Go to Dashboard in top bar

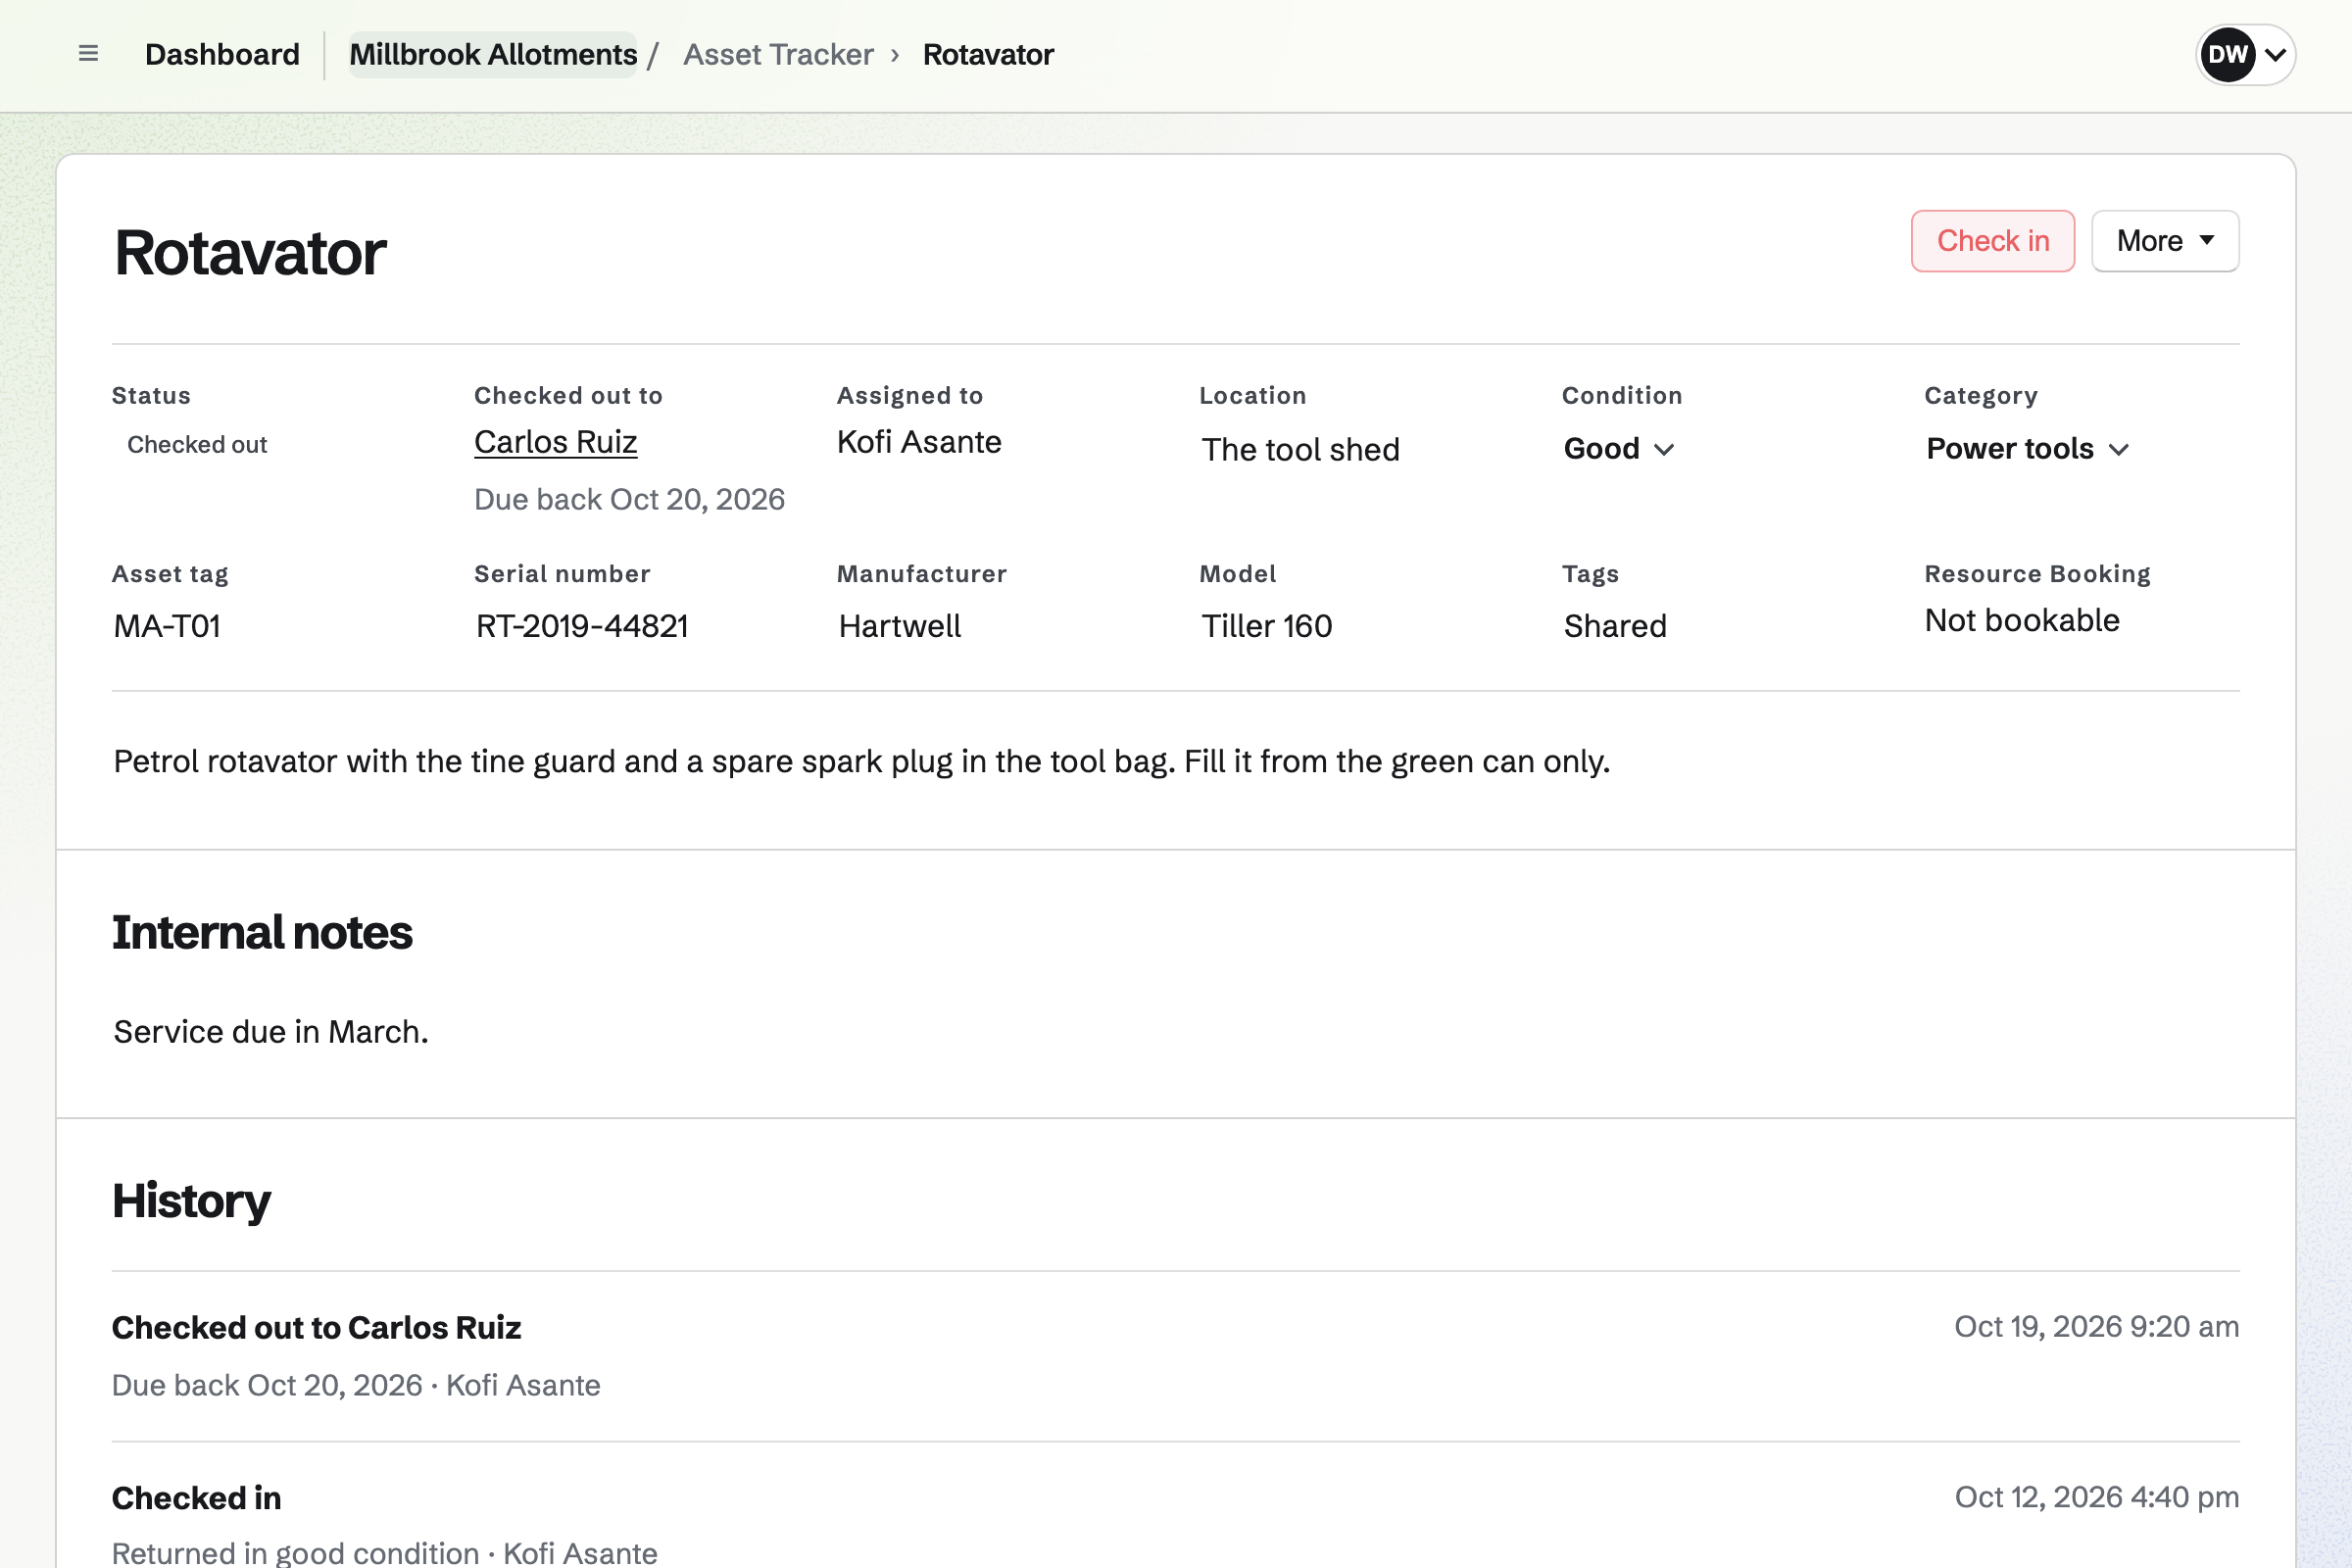tap(222, 54)
